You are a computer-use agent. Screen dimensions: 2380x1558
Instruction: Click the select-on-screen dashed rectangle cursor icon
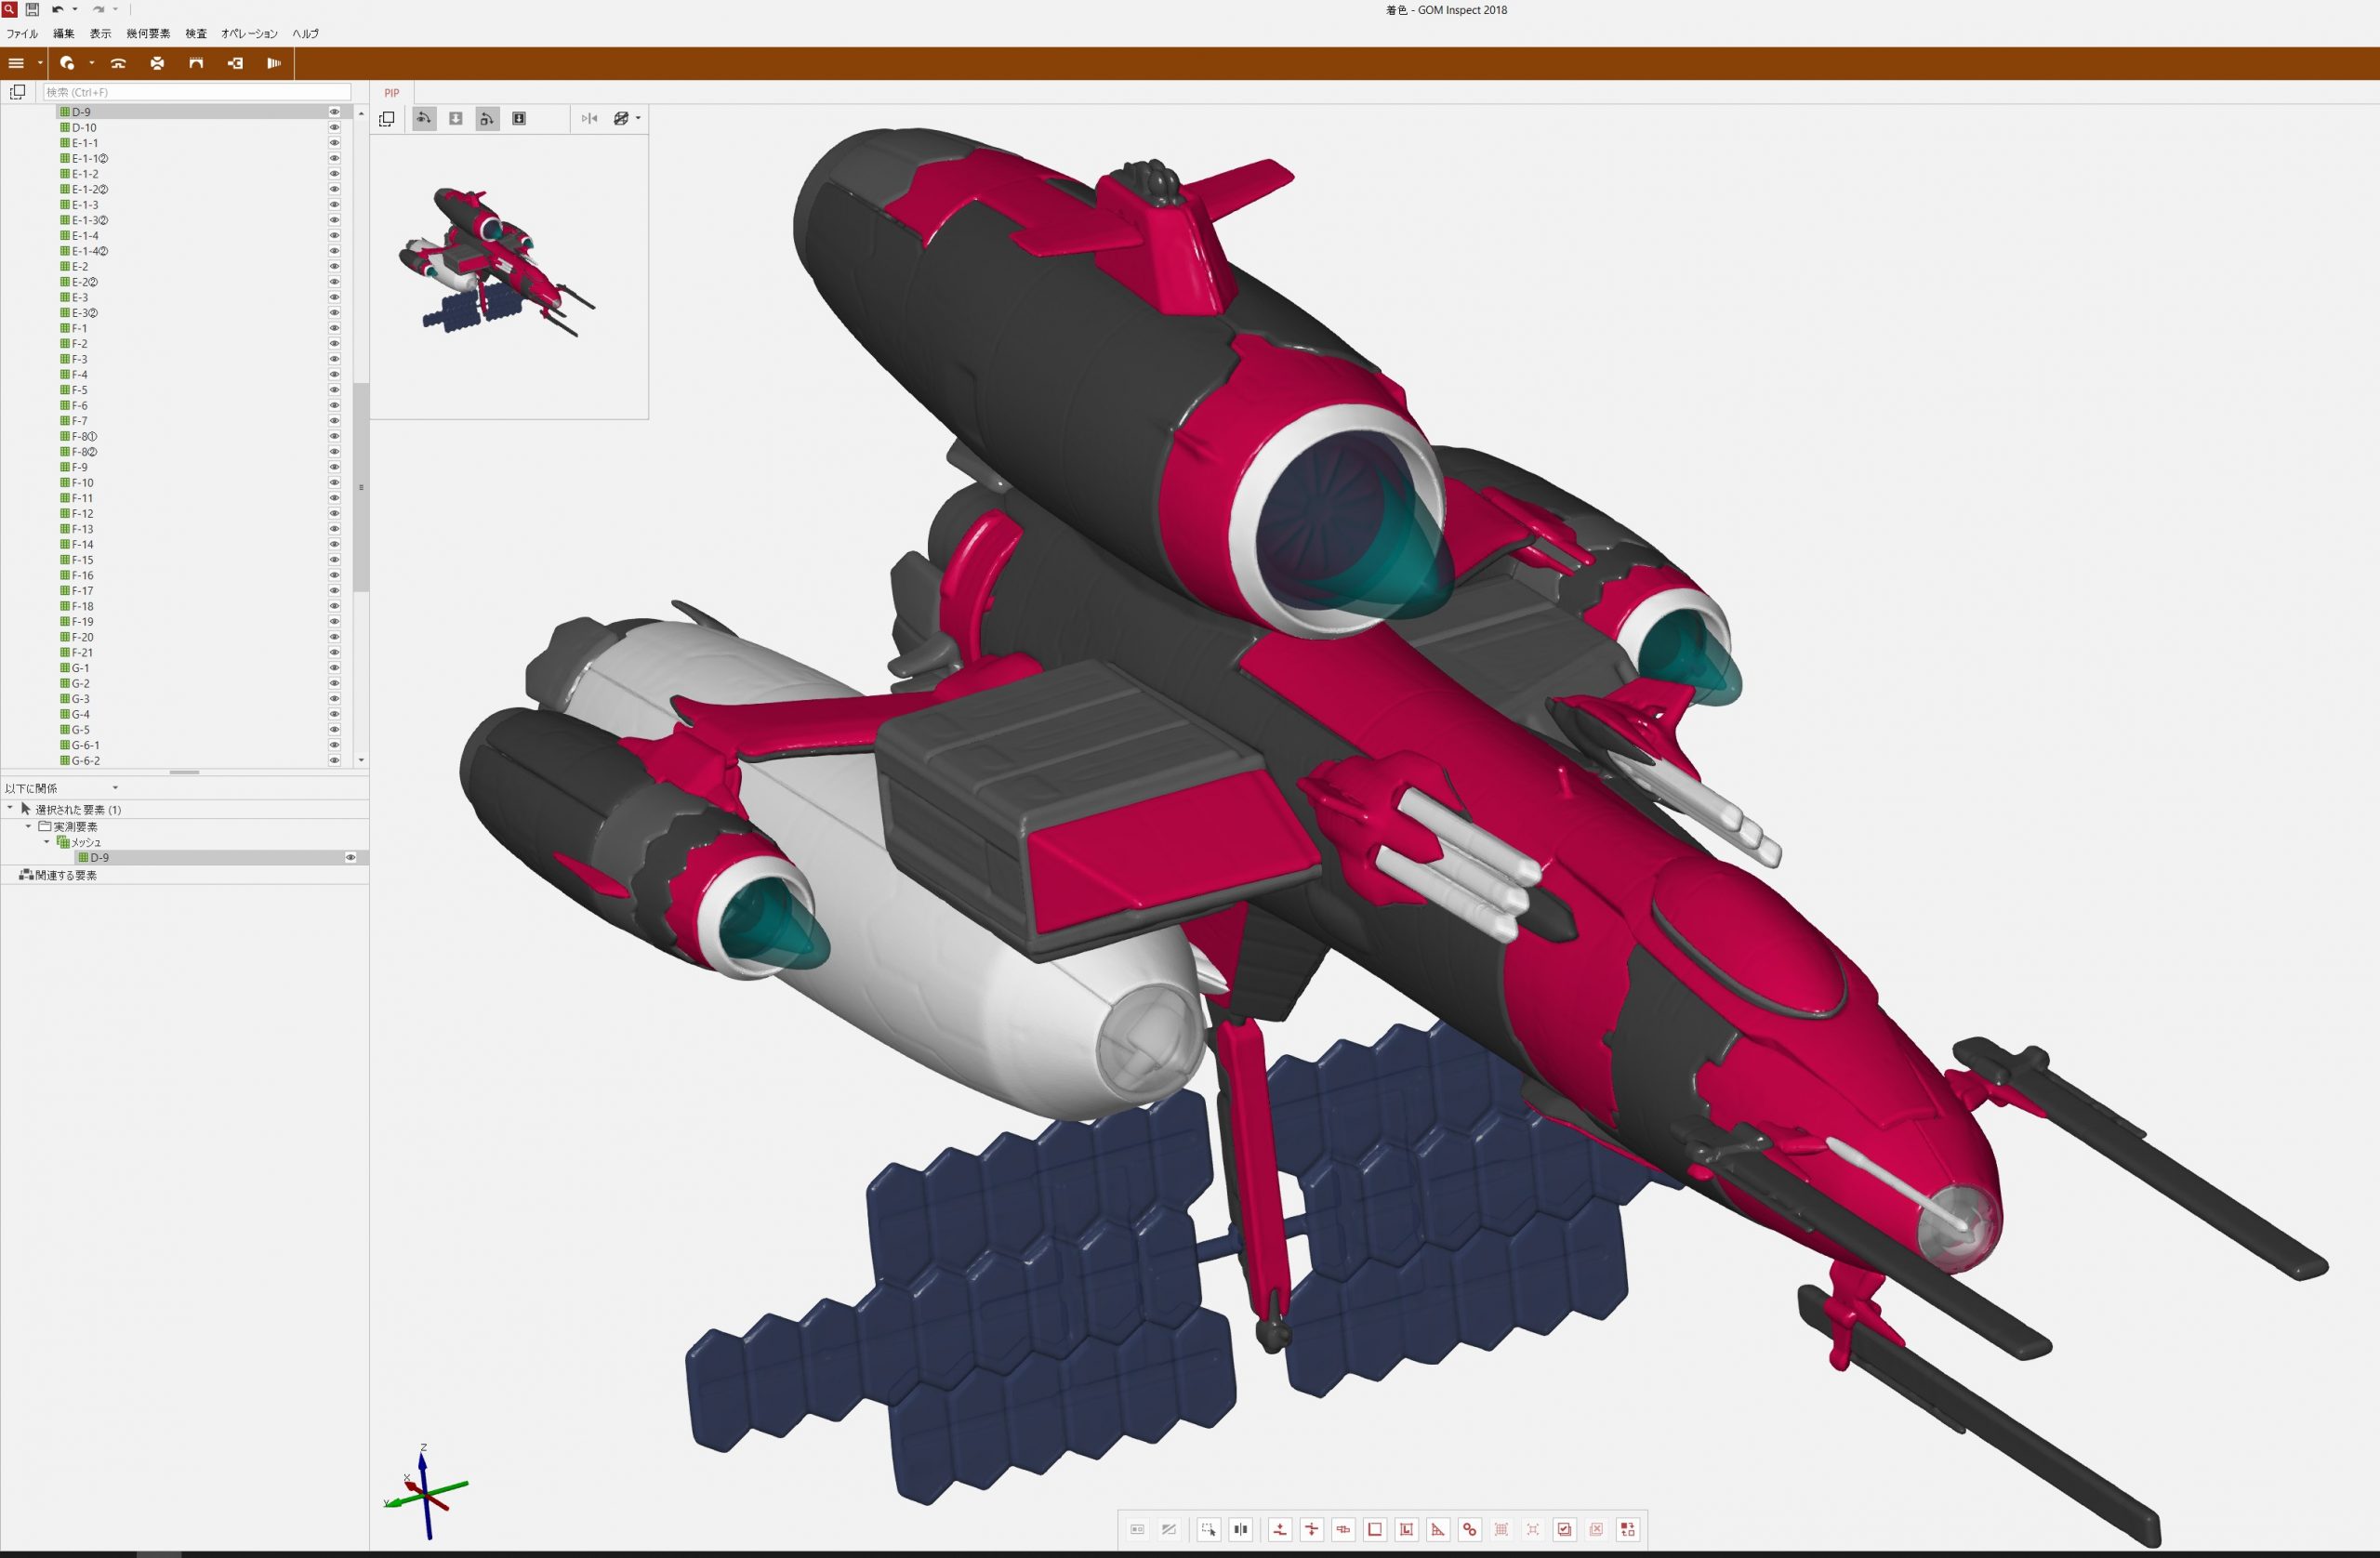tap(1208, 1529)
